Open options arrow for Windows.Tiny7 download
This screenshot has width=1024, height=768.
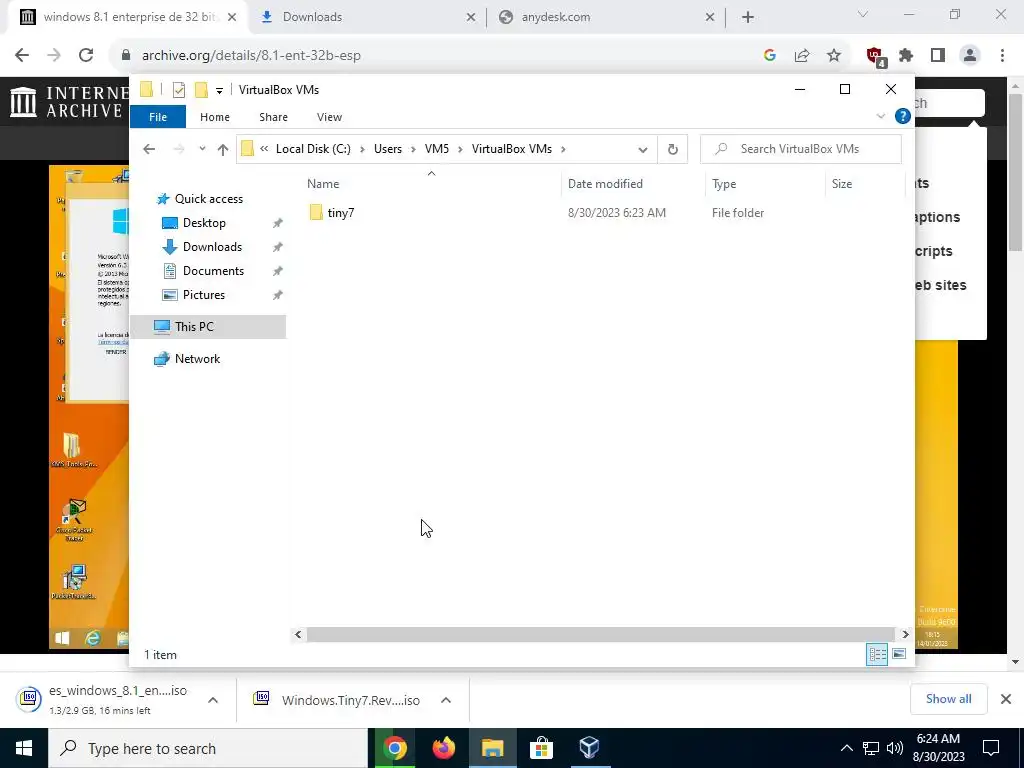pos(446,700)
